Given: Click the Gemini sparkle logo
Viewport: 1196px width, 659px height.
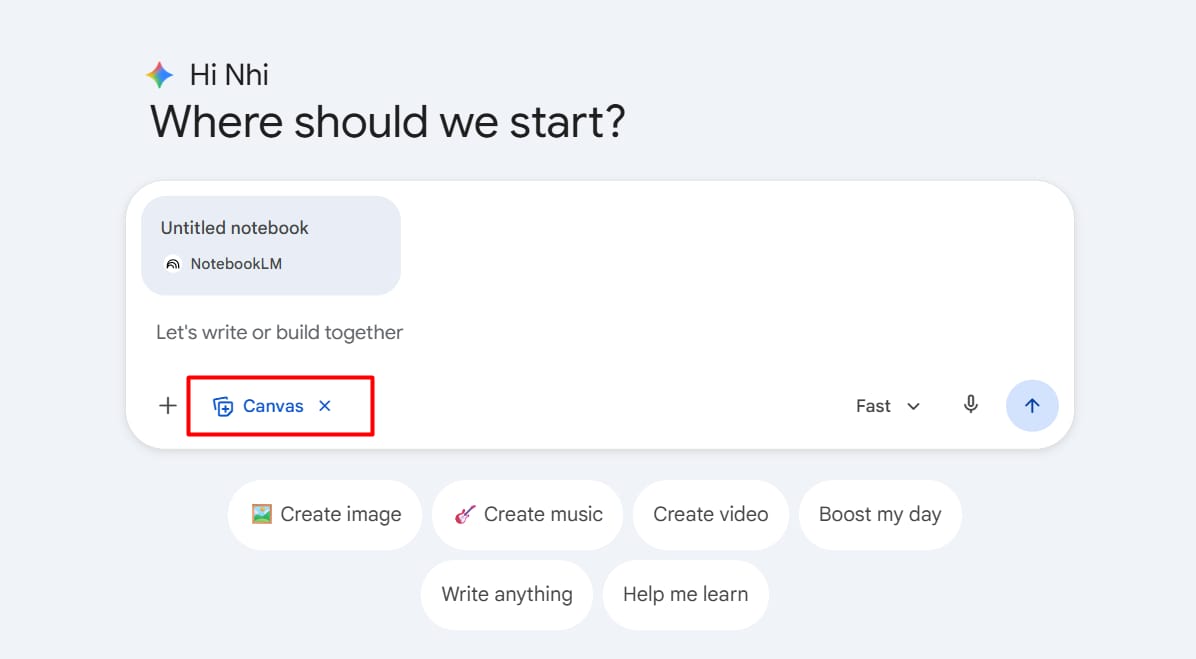Looking at the screenshot, I should point(160,75).
